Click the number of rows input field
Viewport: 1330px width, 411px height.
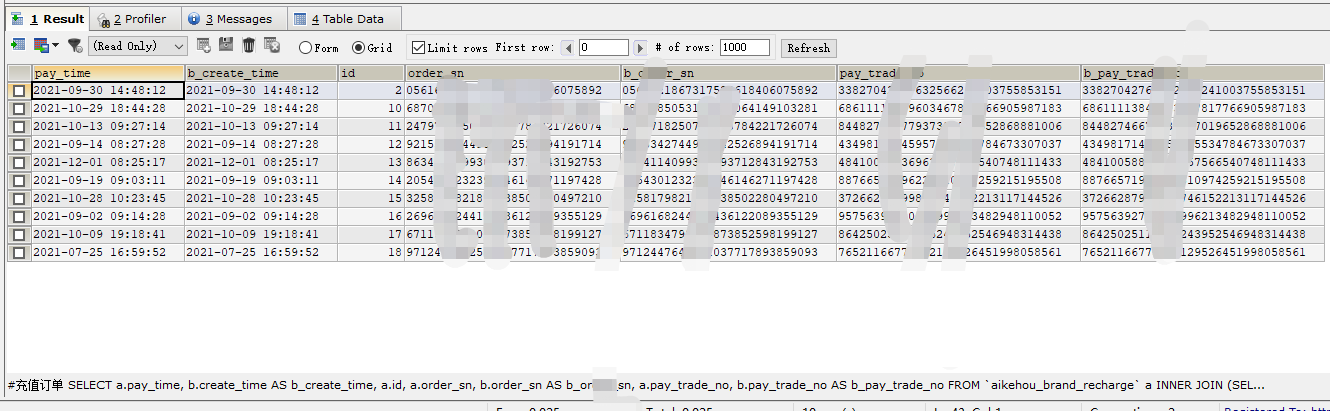click(x=744, y=47)
